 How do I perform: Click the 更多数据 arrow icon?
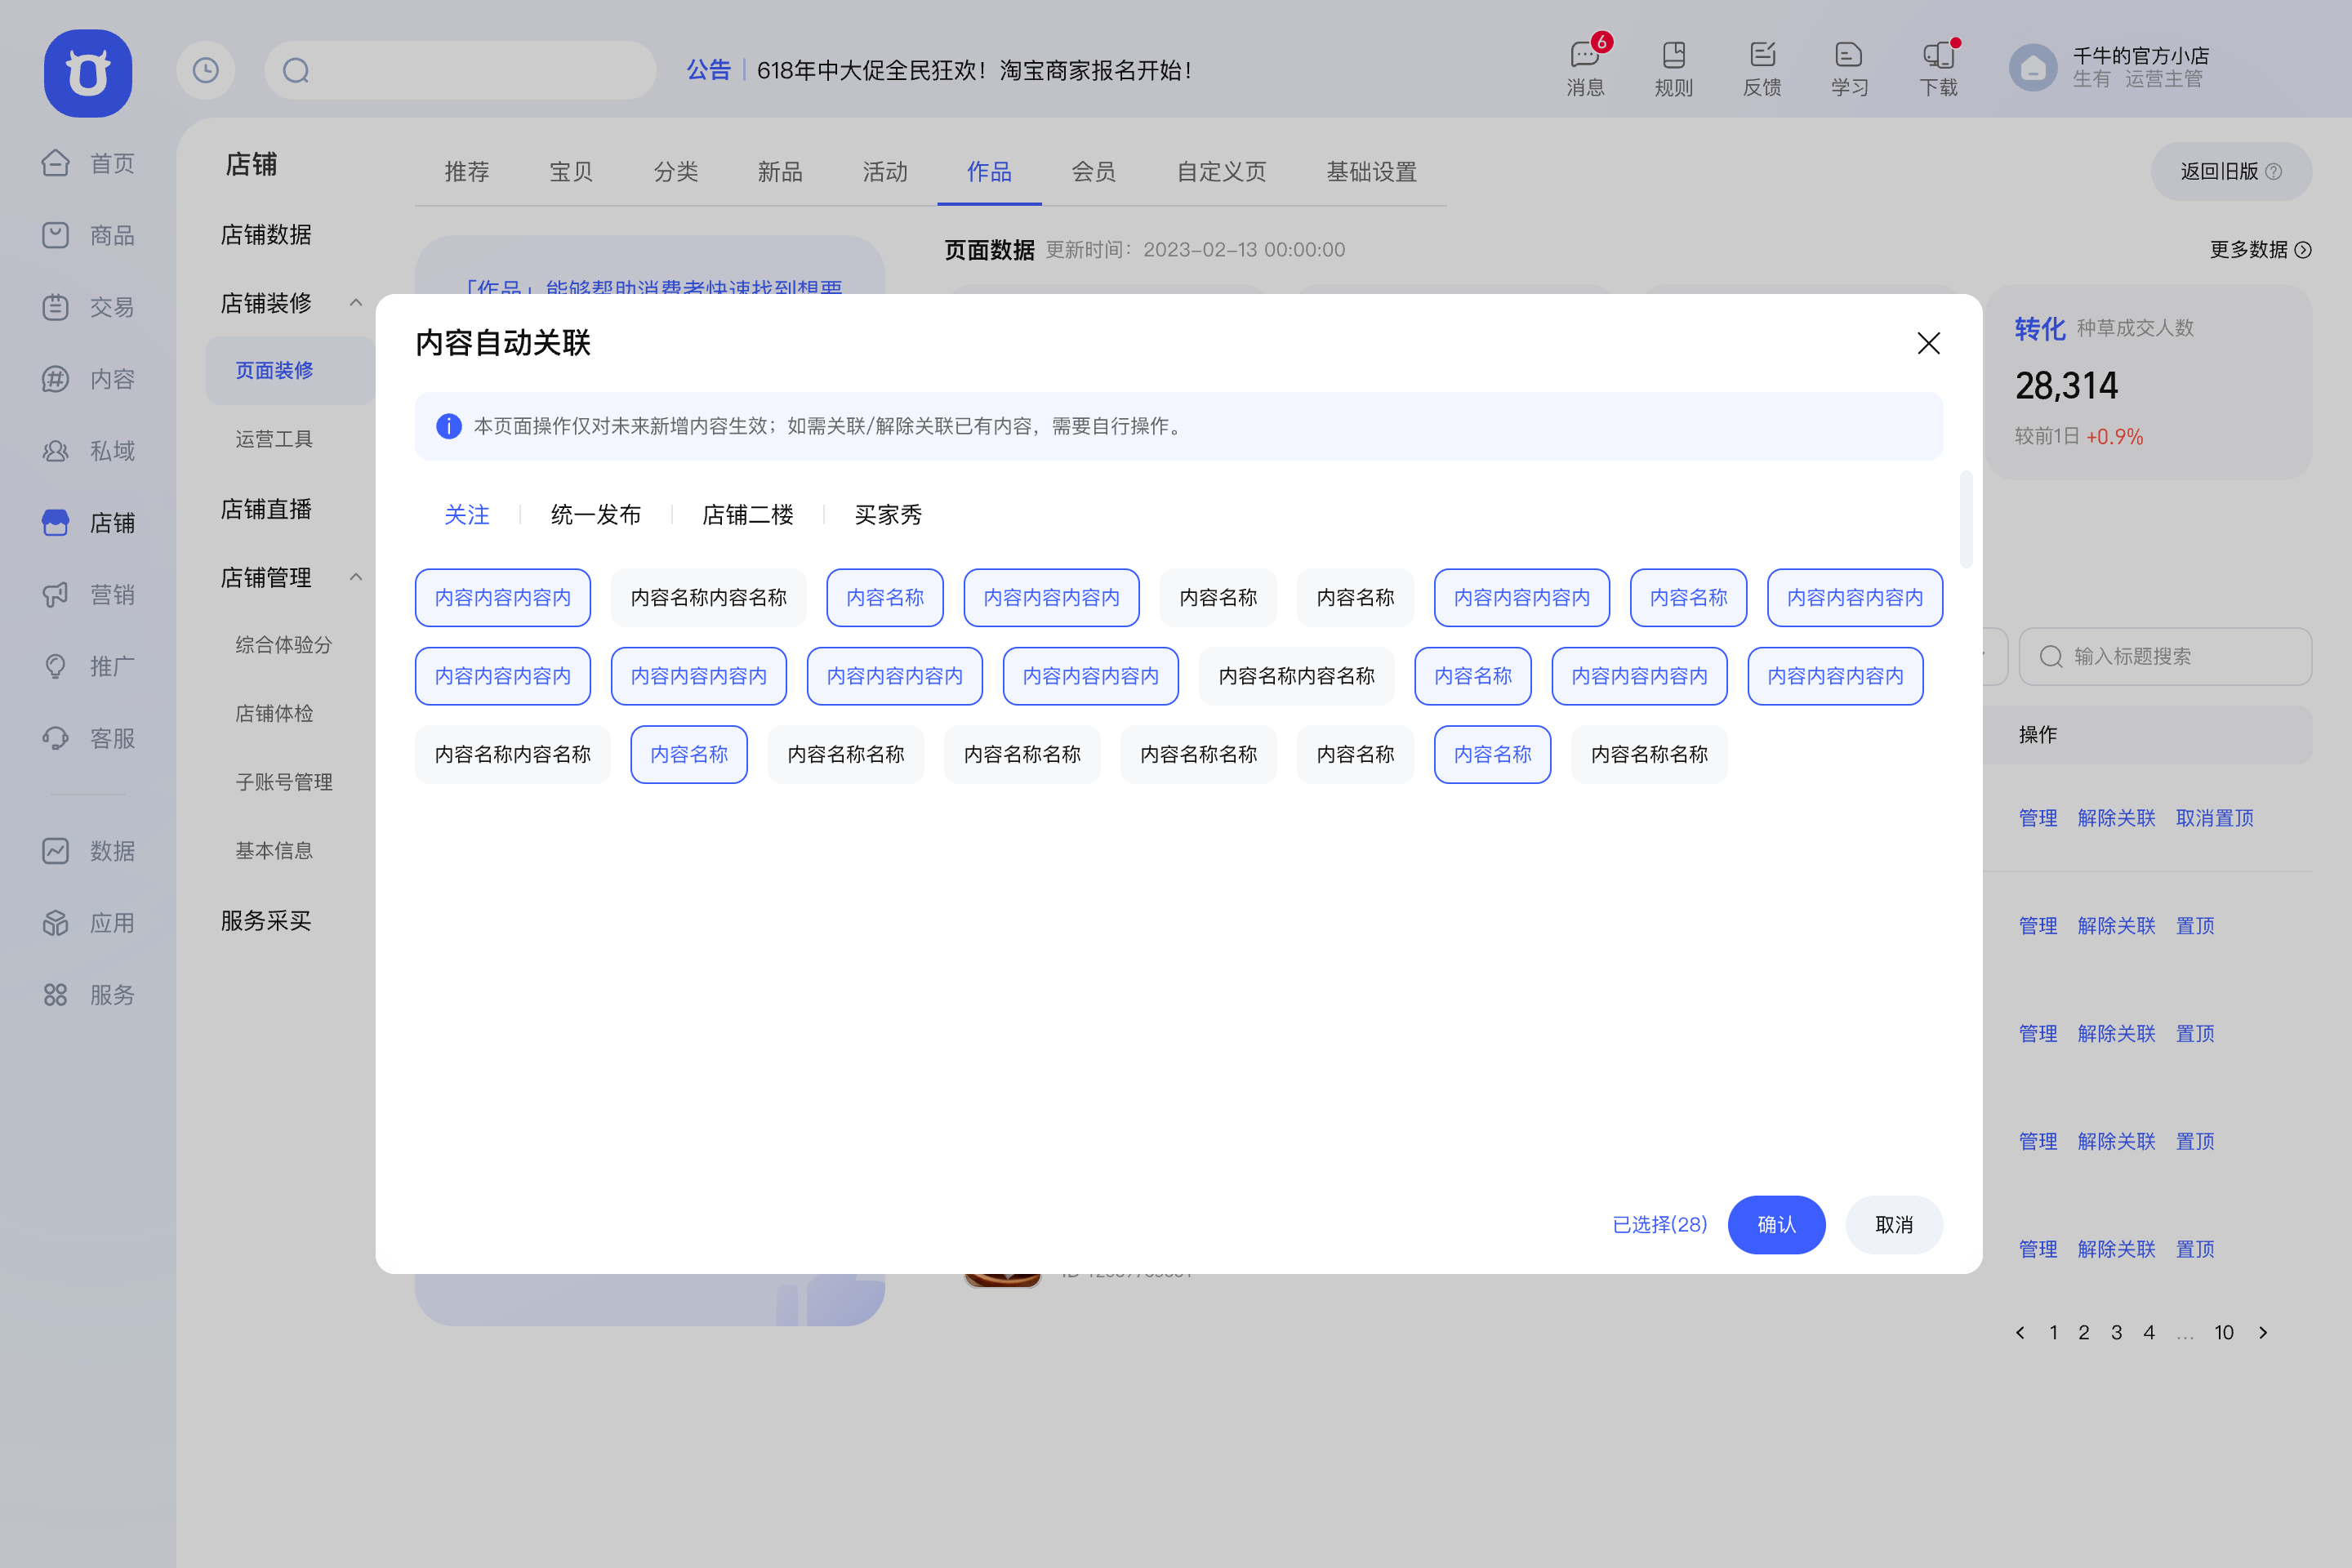(x=2303, y=250)
